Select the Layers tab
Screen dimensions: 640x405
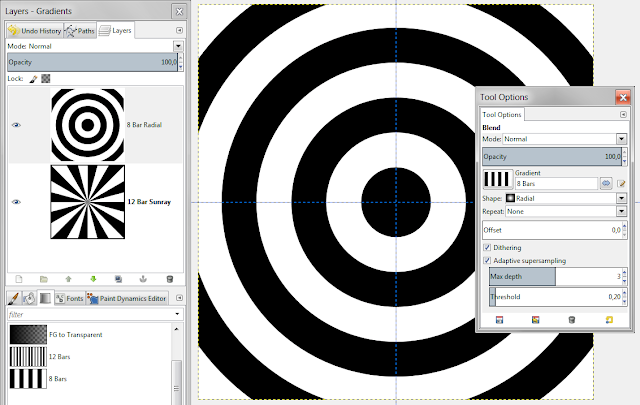pos(116,30)
